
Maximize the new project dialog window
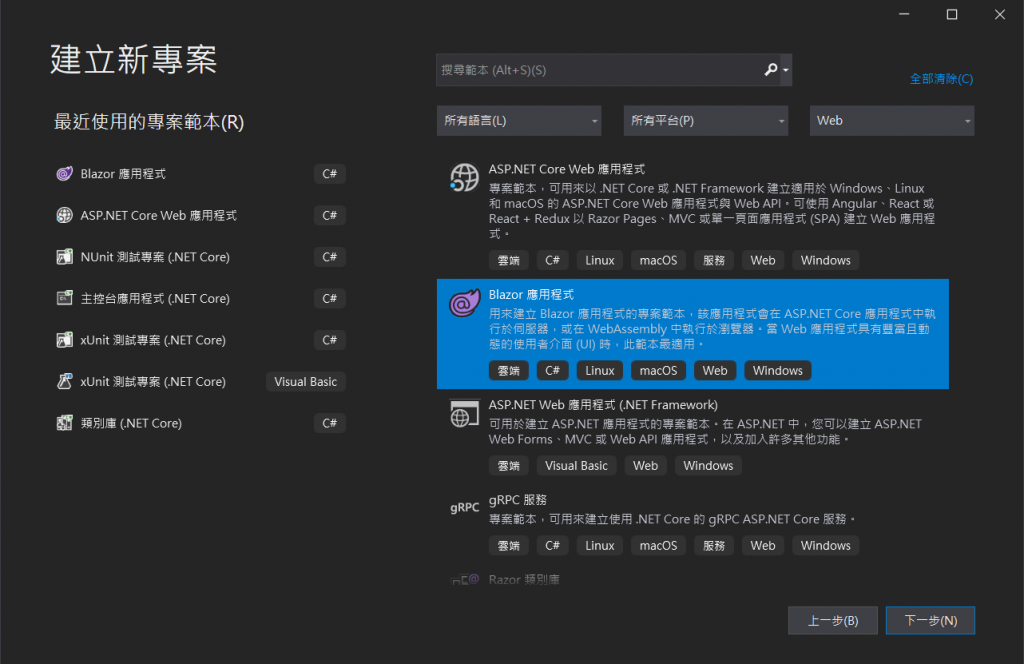click(x=952, y=14)
